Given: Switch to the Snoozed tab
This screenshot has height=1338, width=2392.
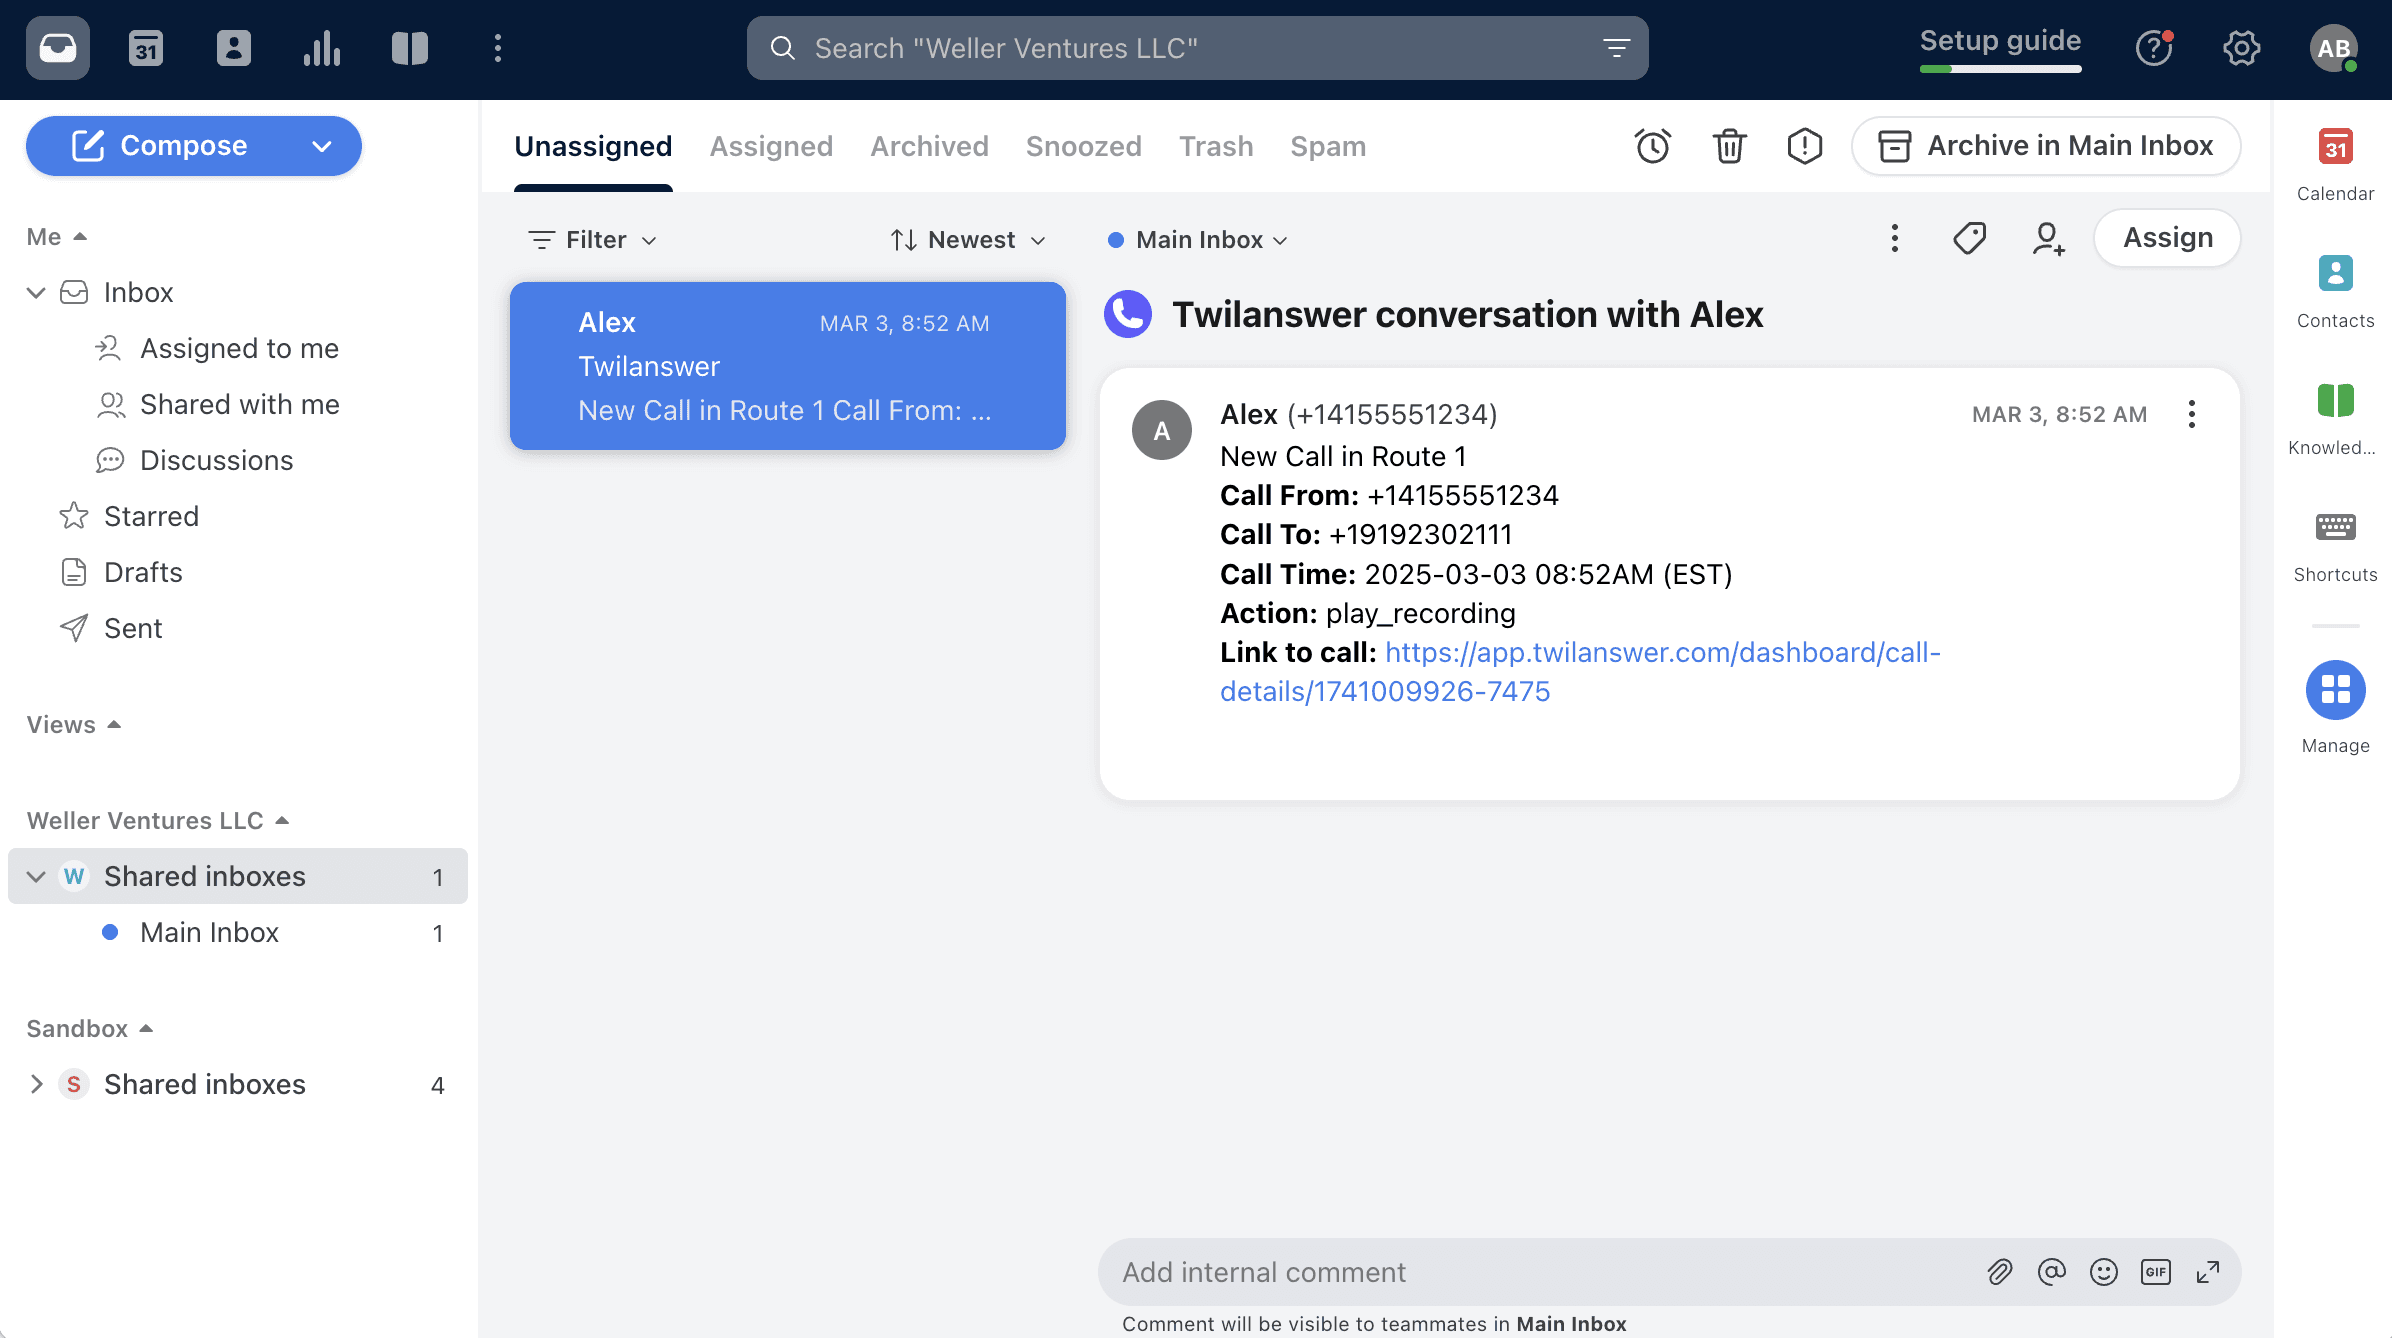Looking at the screenshot, I should 1083,146.
